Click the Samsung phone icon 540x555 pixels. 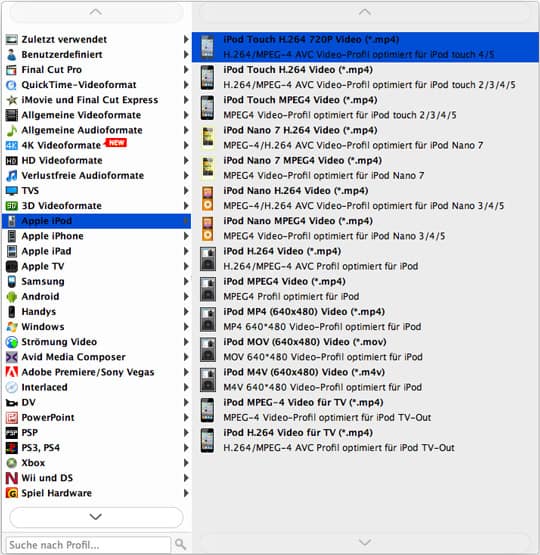tap(12, 282)
